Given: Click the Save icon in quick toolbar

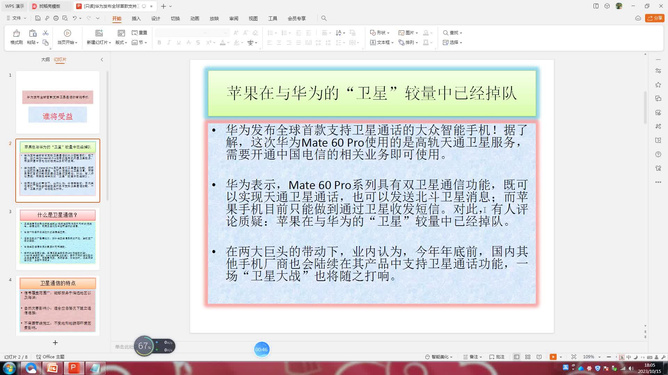Looking at the screenshot, I should [38, 18].
